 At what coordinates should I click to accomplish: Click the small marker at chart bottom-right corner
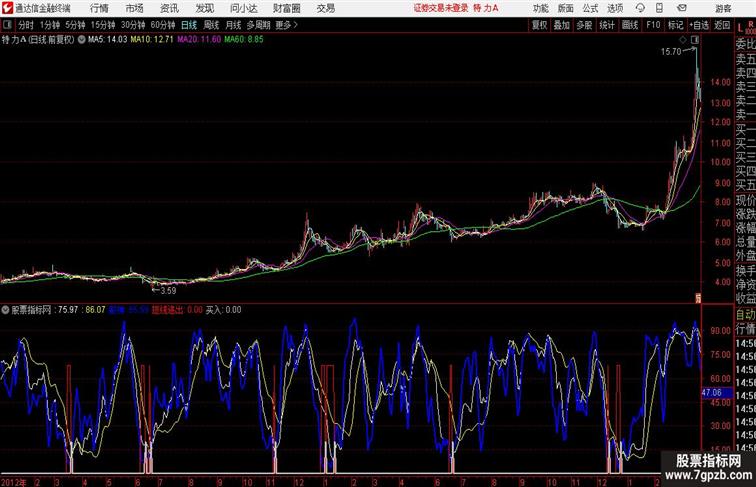tap(698, 298)
